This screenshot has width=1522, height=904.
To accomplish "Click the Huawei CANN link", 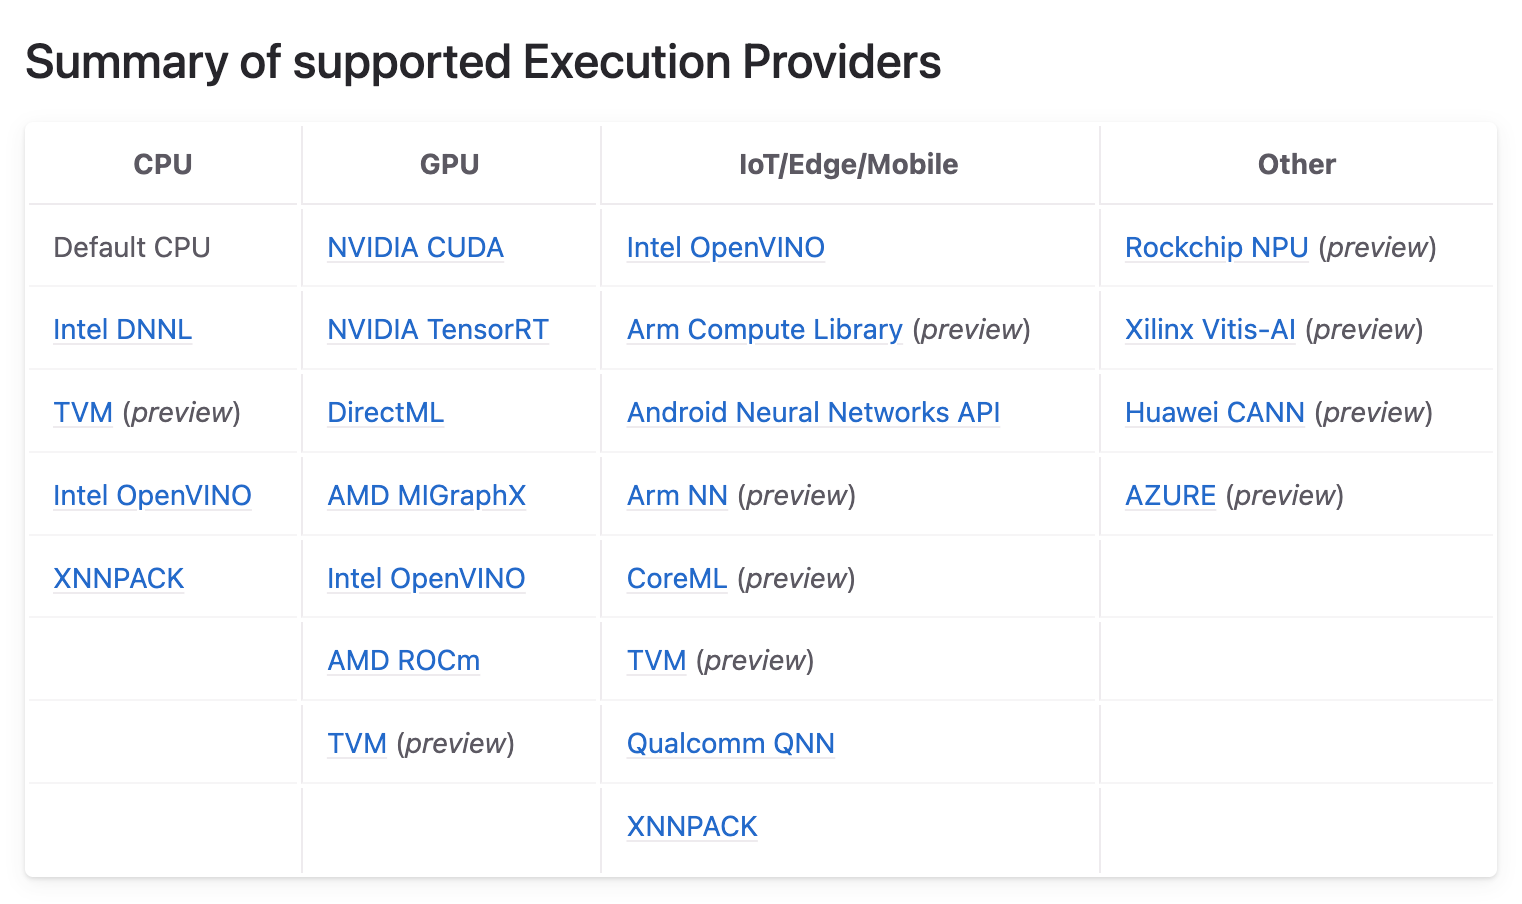I will click(x=1214, y=413).
